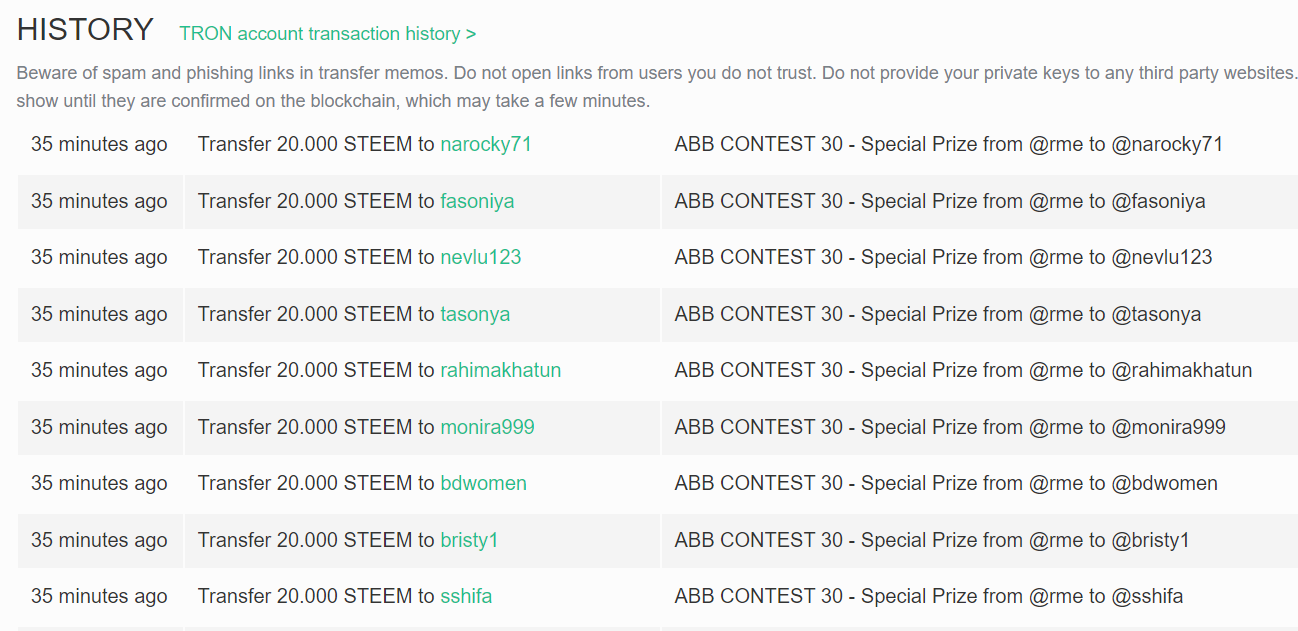1298x631 pixels.
Task: Select the memo addressed to @bristy1
Action: [932, 540]
